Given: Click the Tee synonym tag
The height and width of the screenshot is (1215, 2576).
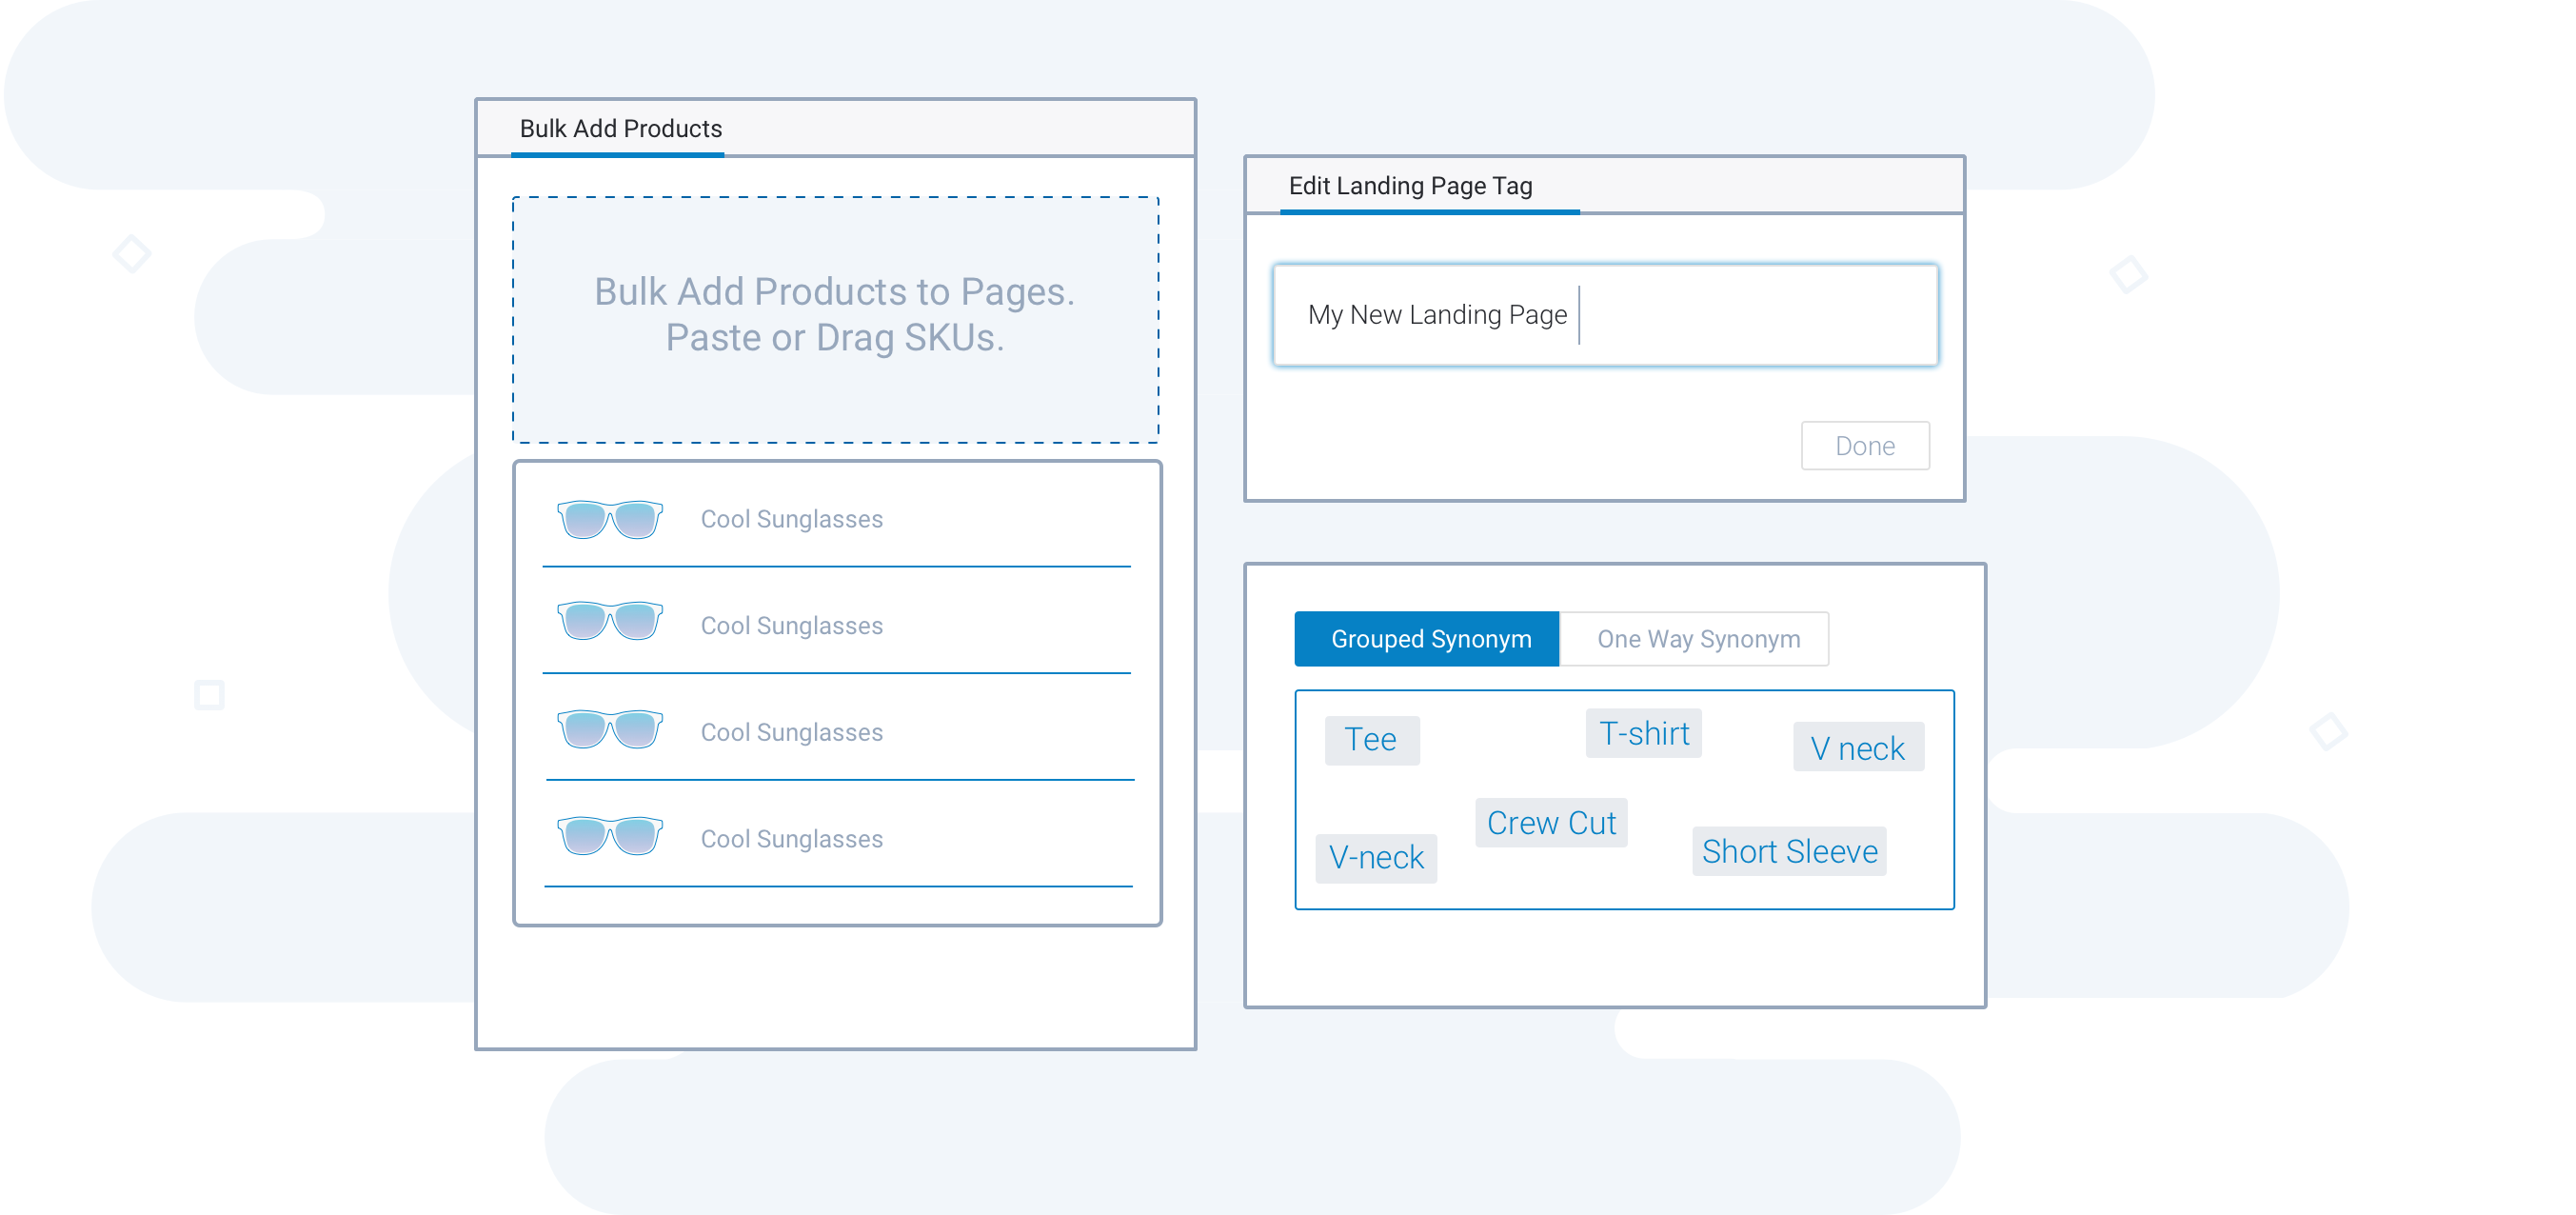Looking at the screenshot, I should pos(1372,740).
